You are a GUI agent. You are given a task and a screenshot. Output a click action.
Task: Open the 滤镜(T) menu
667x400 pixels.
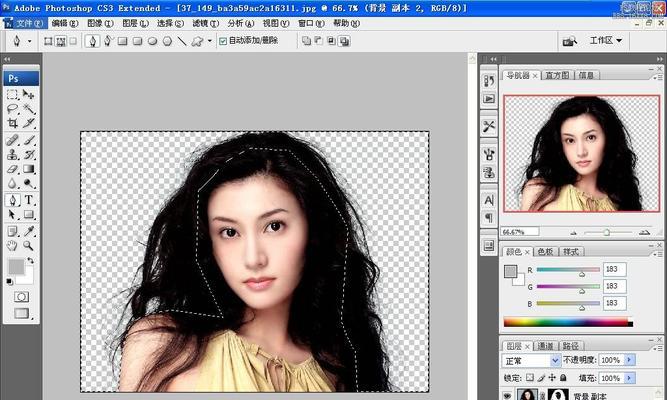[x=205, y=23]
